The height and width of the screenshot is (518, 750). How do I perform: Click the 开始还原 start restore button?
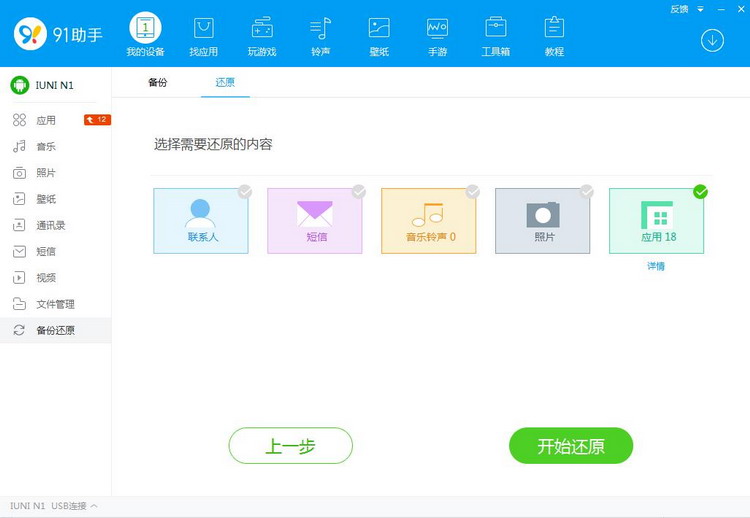pyautogui.click(x=570, y=446)
